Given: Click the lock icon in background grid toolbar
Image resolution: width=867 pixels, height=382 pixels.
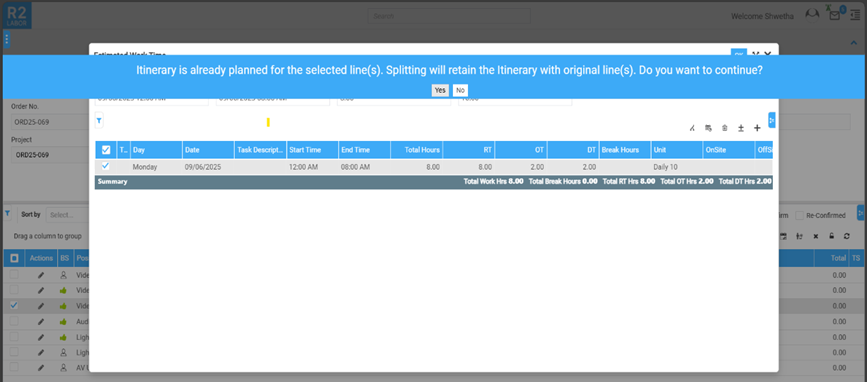Looking at the screenshot, I should [831, 236].
